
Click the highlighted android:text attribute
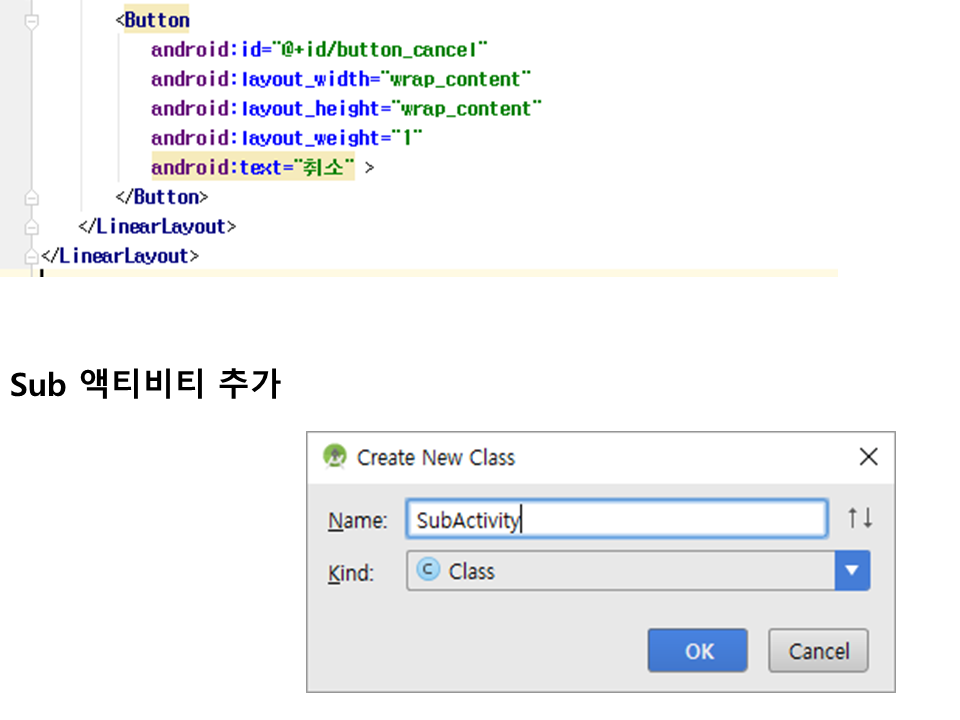click(252, 168)
